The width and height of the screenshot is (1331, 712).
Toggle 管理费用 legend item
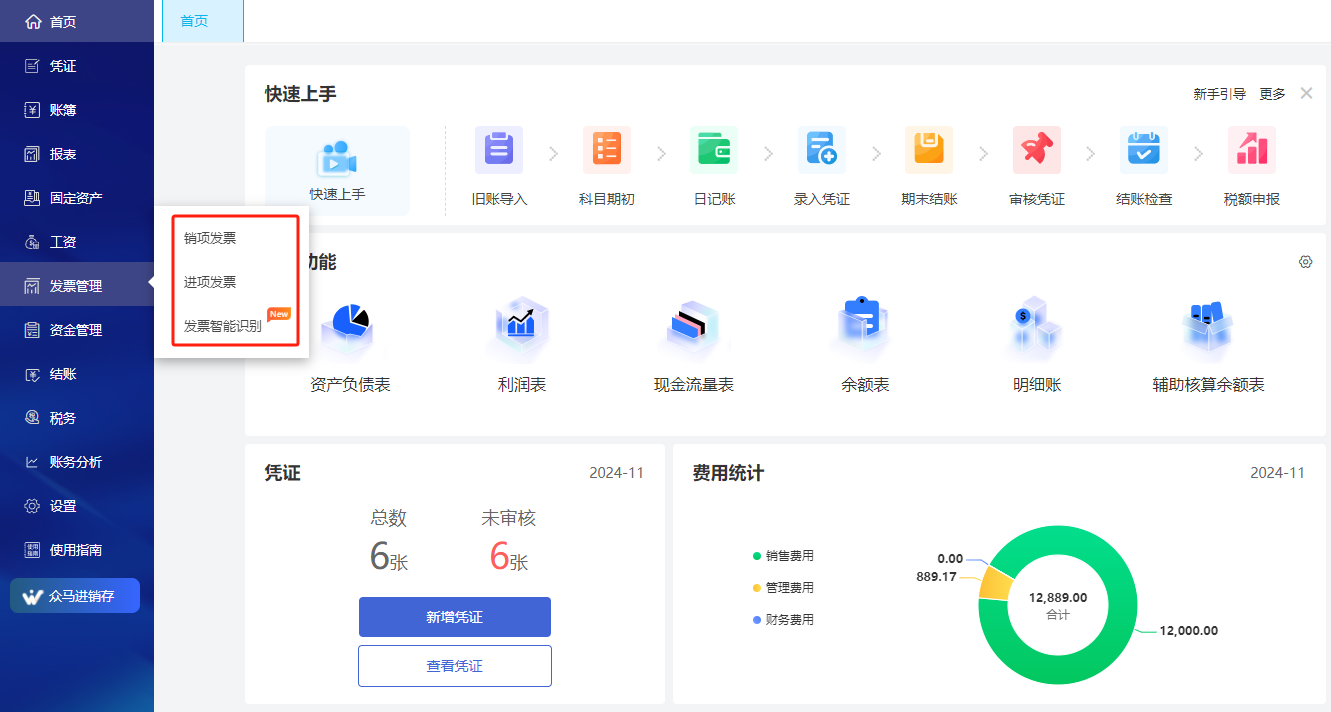pos(783,588)
